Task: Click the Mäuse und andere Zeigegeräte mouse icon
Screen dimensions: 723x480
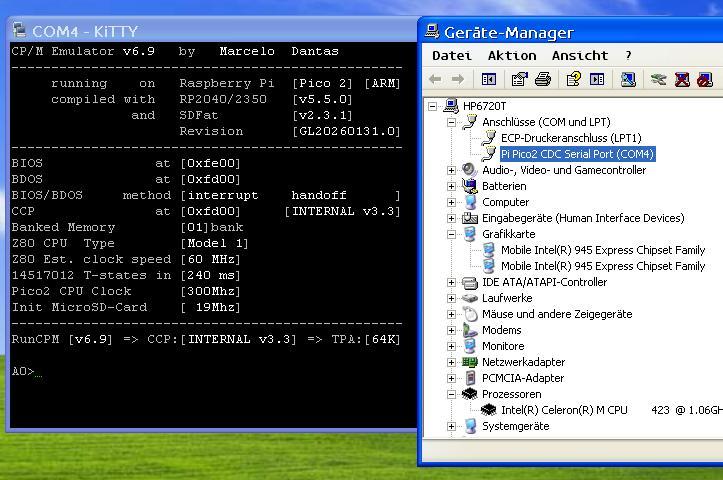Action: tap(470, 314)
